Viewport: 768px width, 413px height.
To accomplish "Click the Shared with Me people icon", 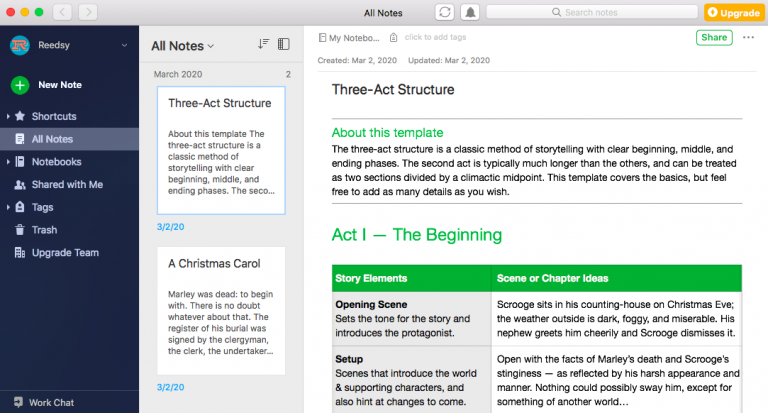I will click(20, 185).
